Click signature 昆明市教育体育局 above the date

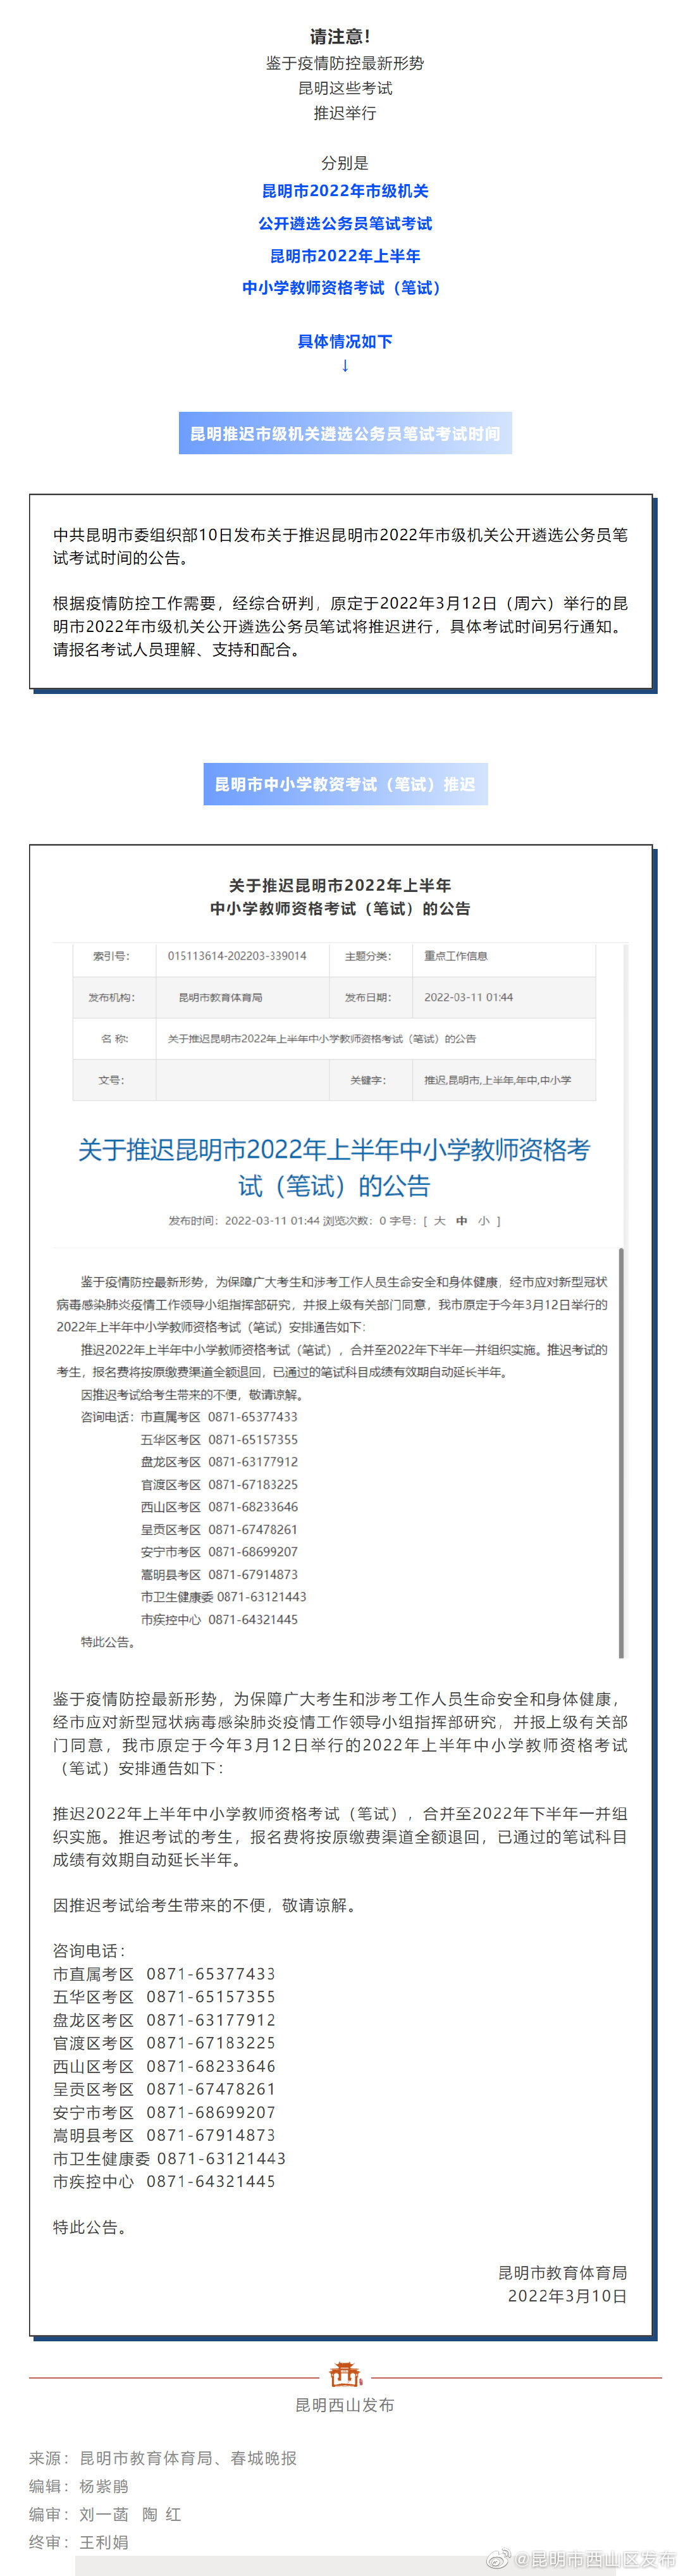563,2273
